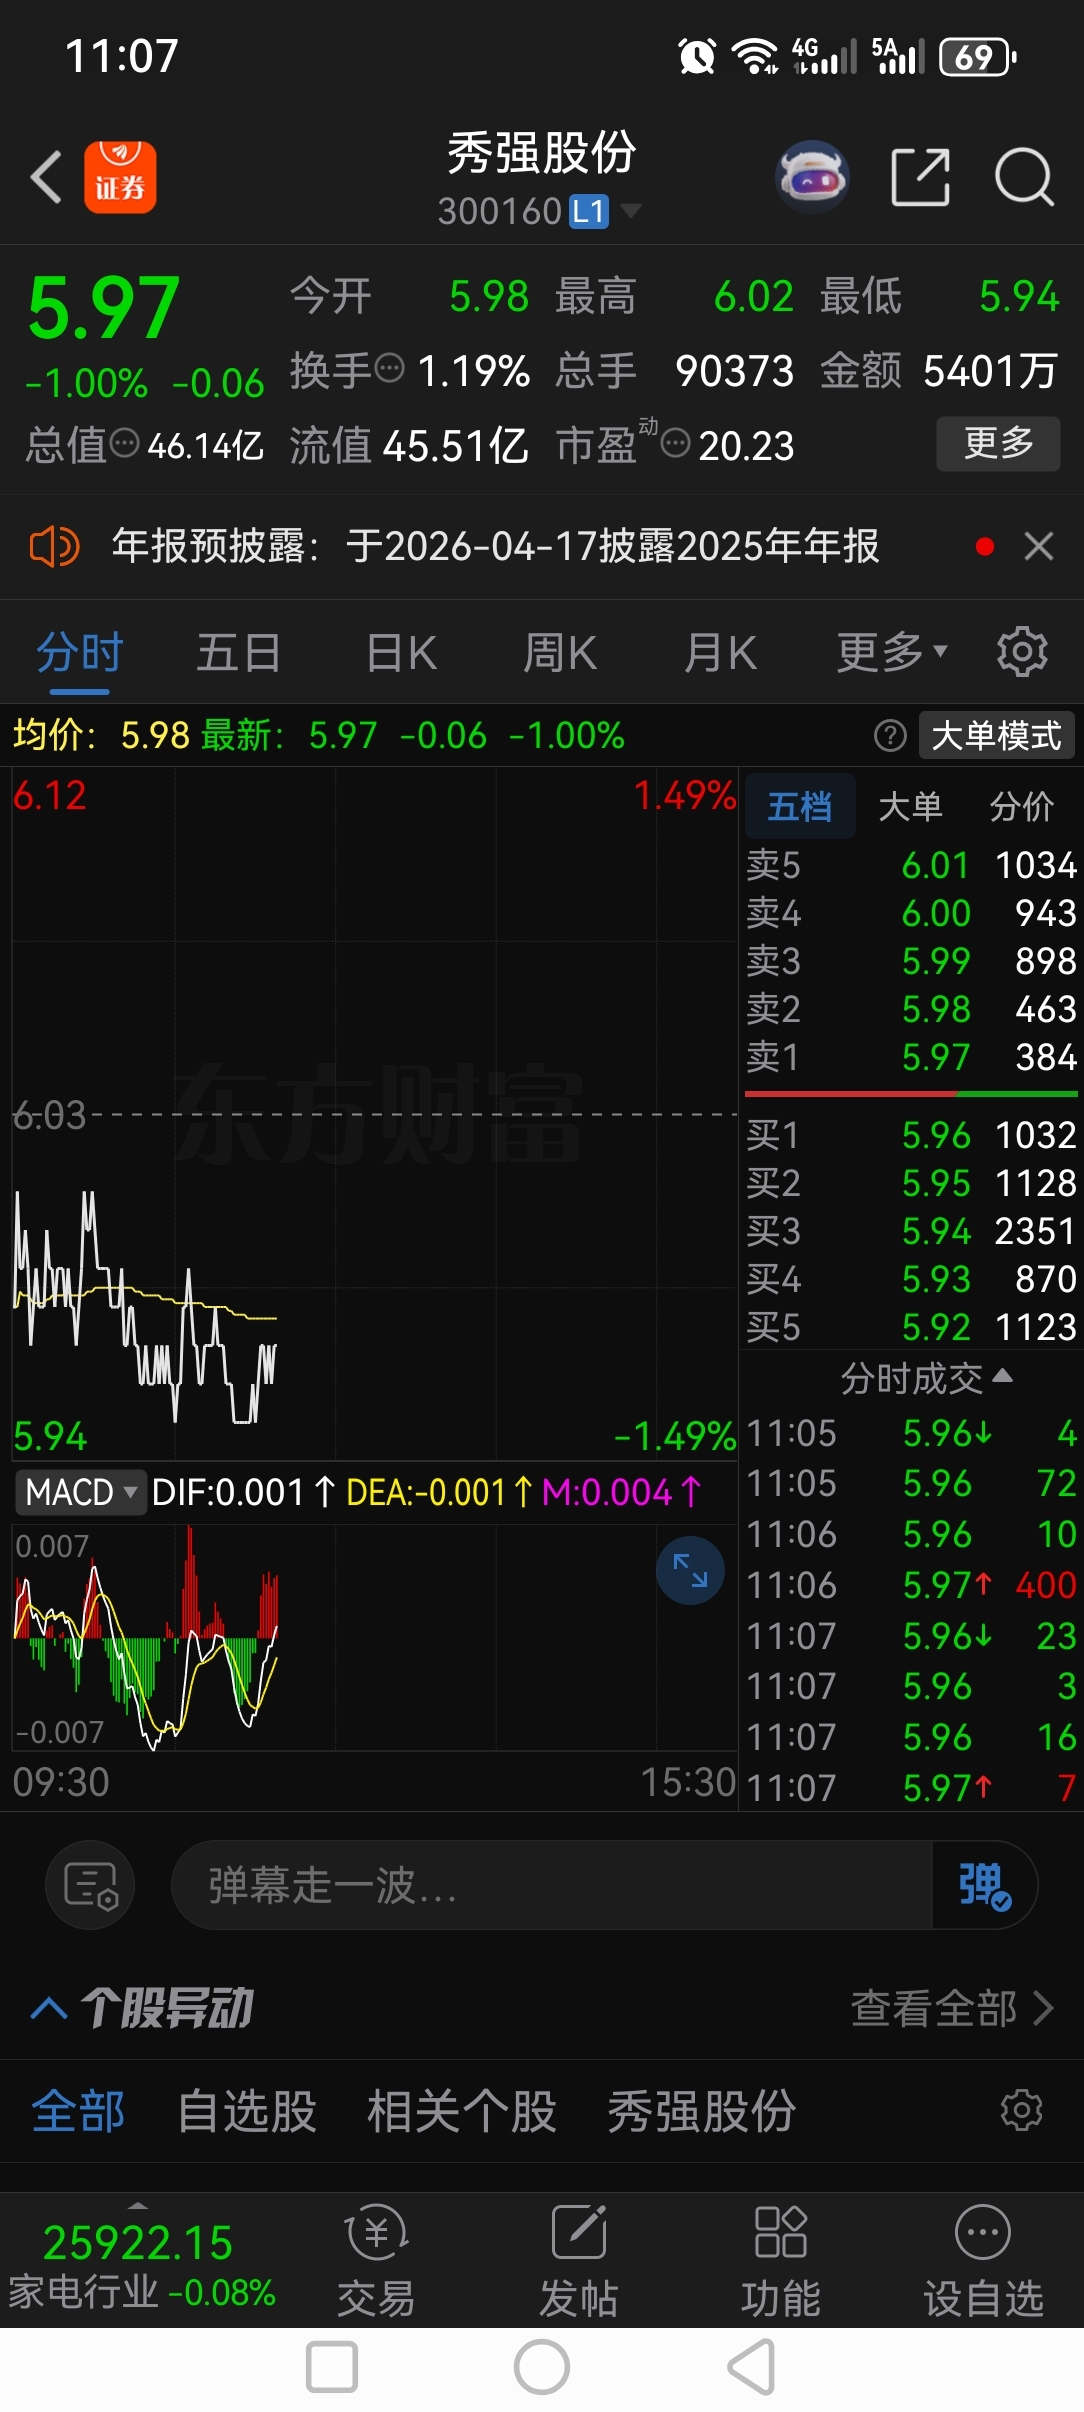Select the 相关个股 filter tab
The image size is (1084, 2412).
pyautogui.click(x=461, y=2111)
